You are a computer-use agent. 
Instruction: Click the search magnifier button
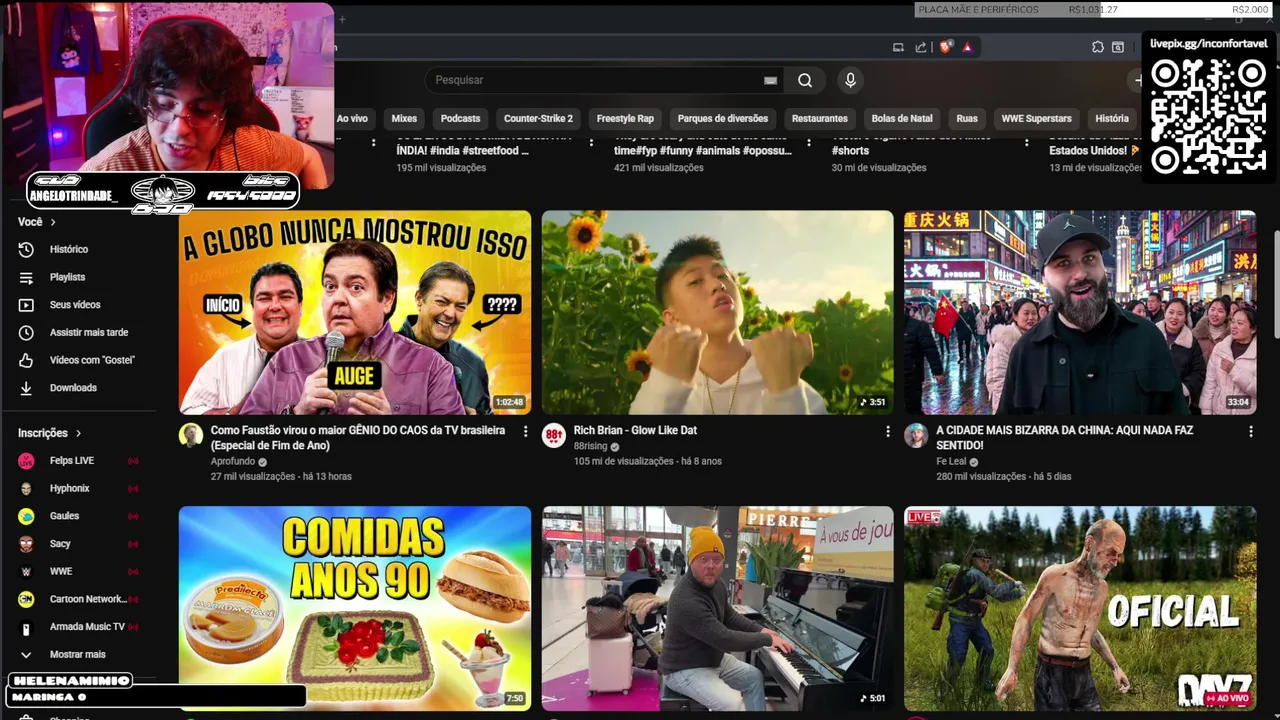tap(805, 80)
